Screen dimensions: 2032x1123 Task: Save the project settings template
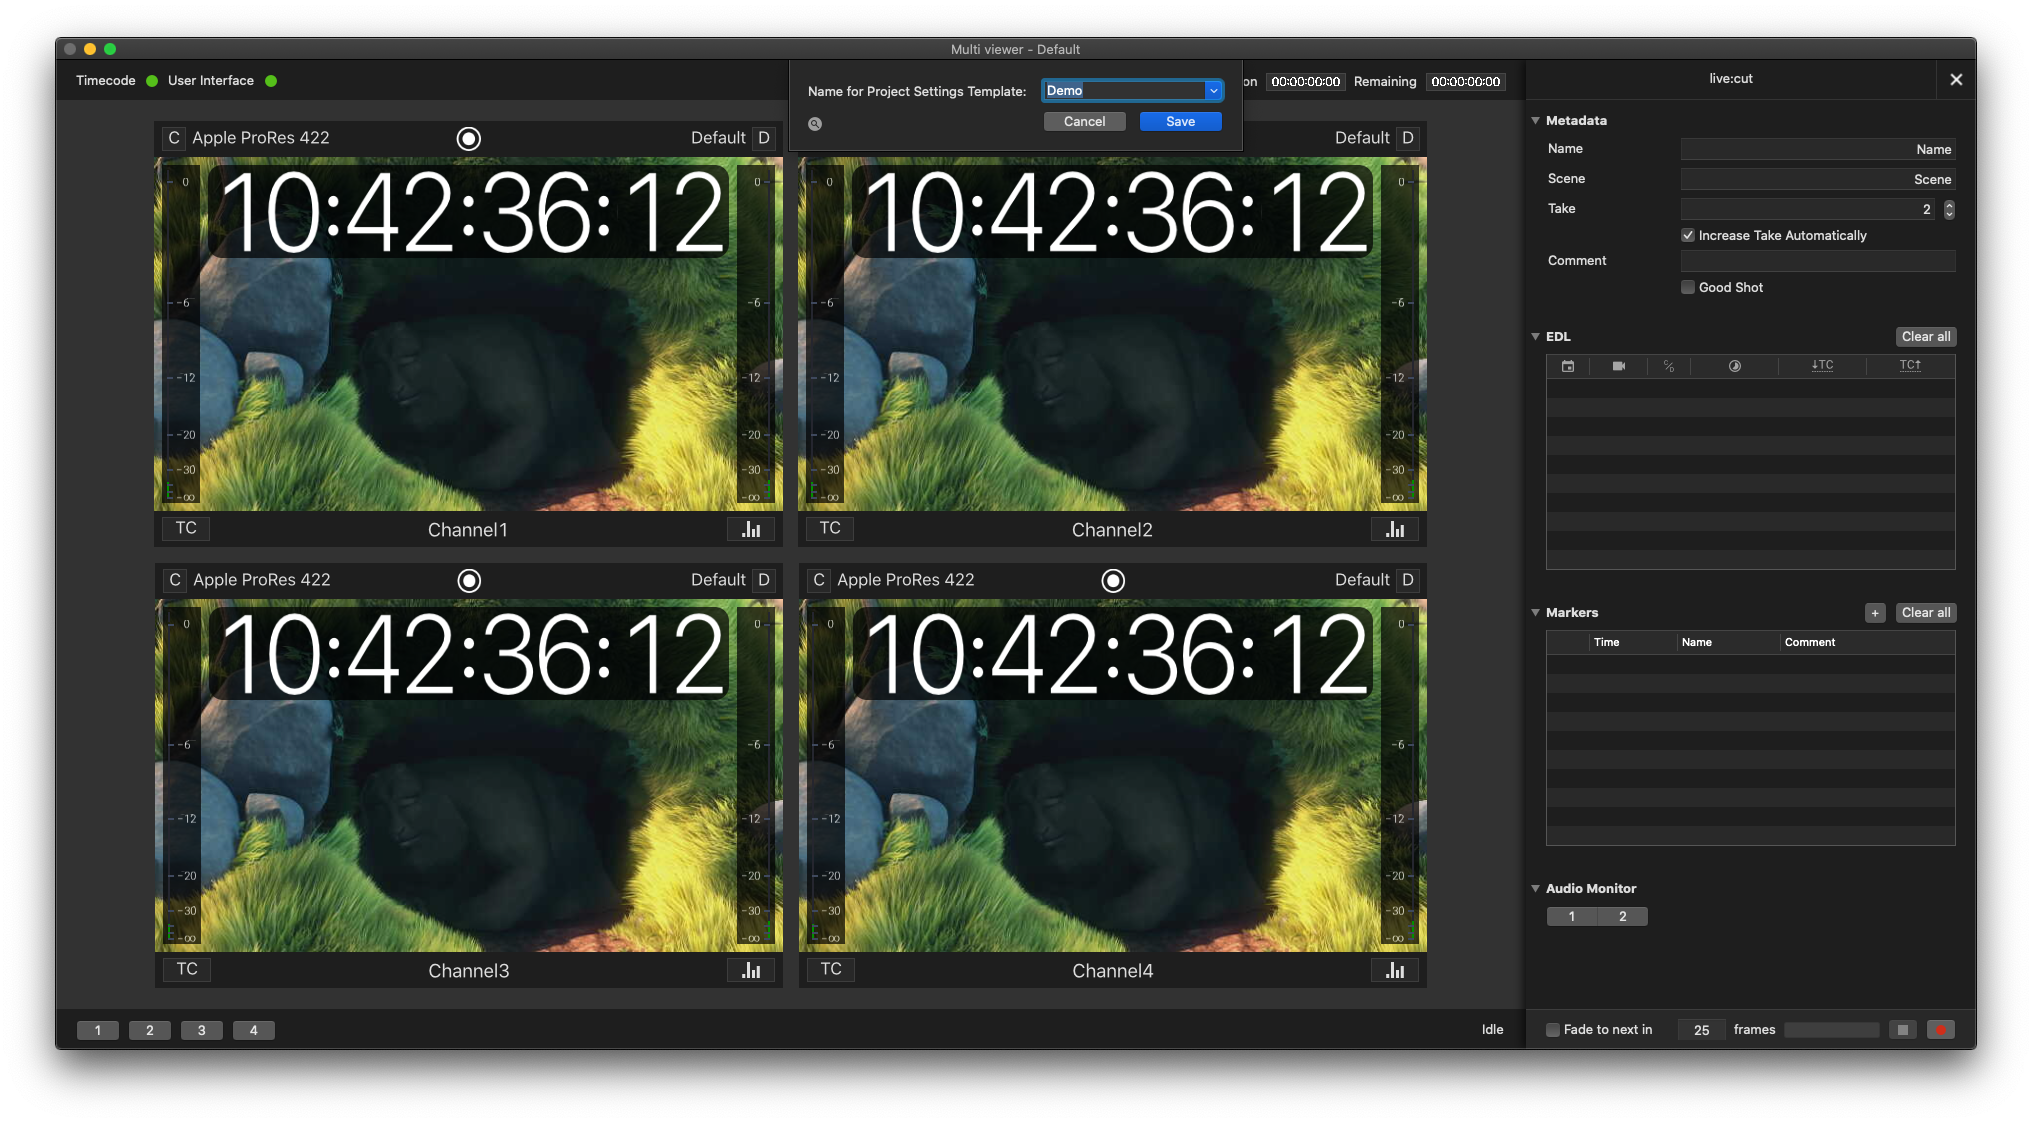pyautogui.click(x=1181, y=121)
